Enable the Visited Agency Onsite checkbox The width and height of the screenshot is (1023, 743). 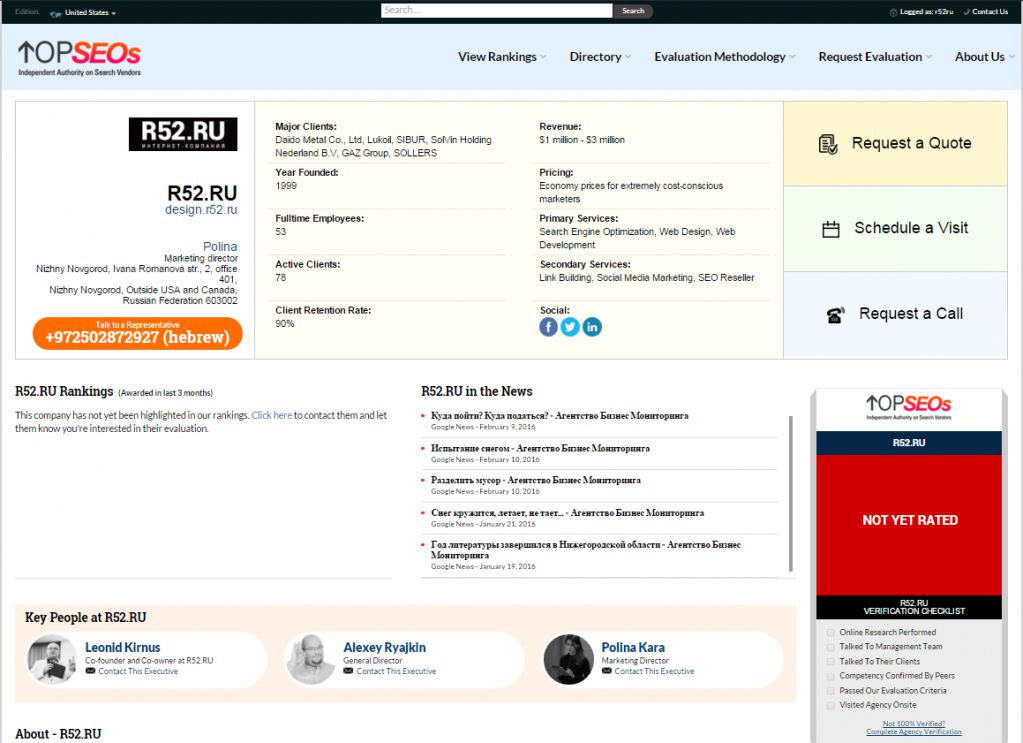pos(830,705)
